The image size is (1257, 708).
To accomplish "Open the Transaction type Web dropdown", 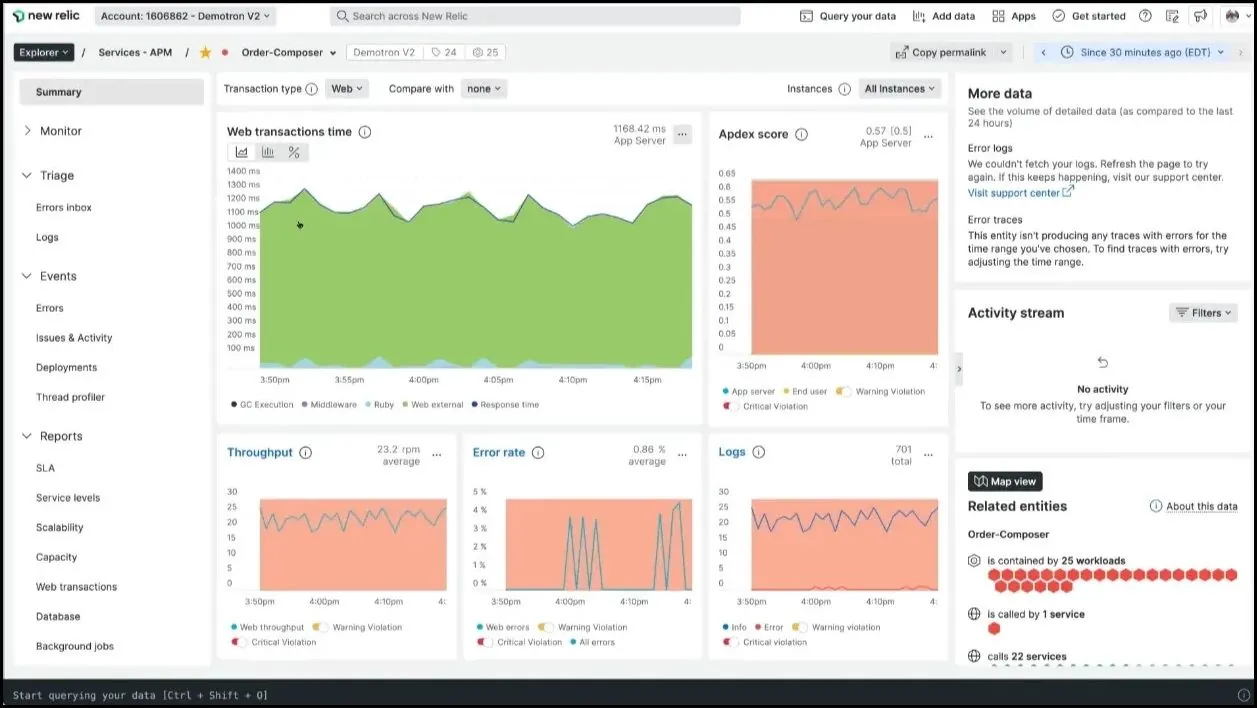I will (347, 89).
